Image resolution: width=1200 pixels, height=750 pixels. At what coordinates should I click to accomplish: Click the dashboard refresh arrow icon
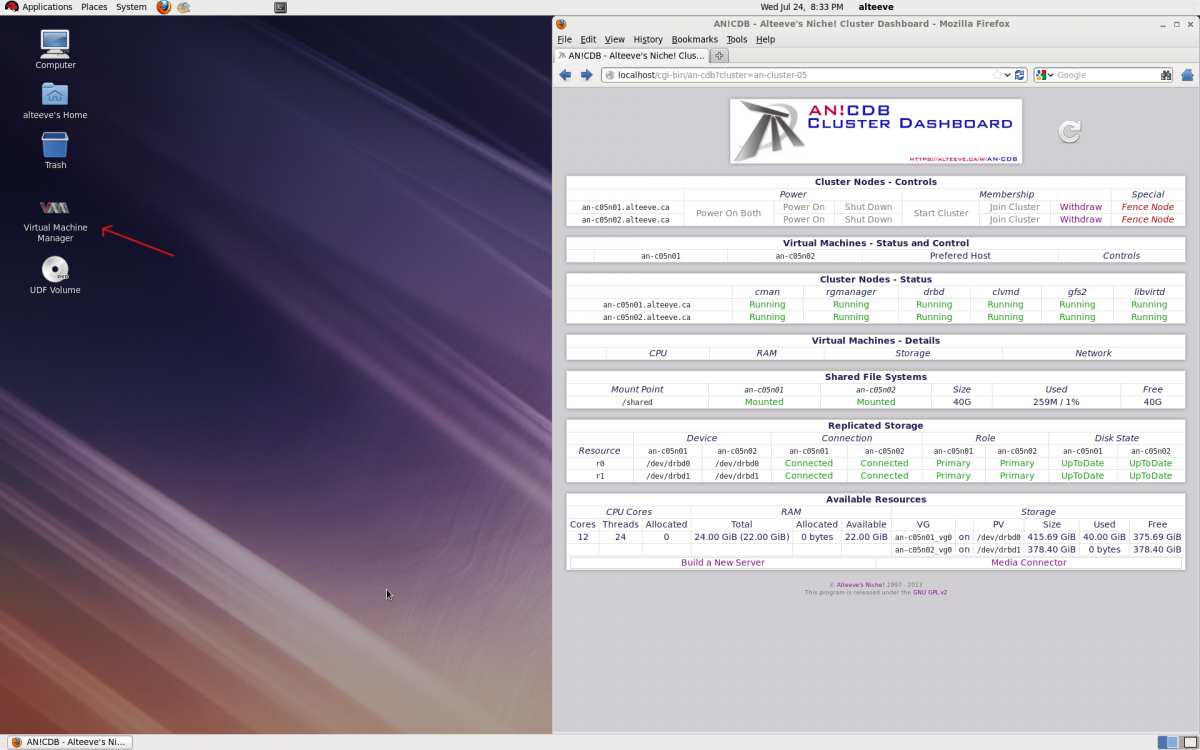click(1069, 131)
